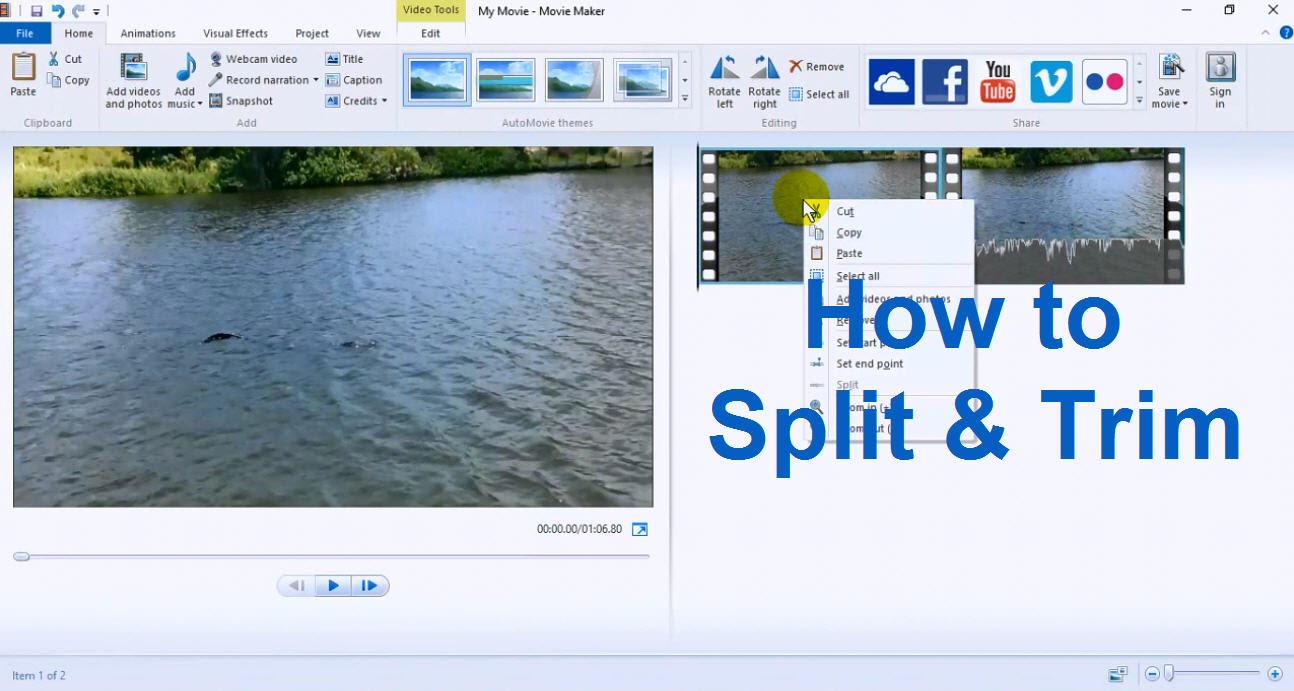Step to next frame
This screenshot has width=1294, height=691.
click(369, 586)
